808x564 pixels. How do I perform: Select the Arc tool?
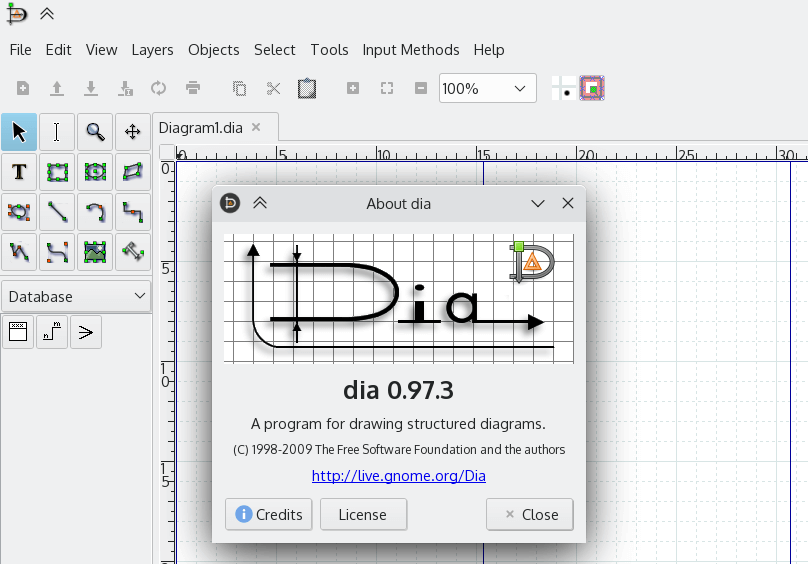tap(95, 212)
